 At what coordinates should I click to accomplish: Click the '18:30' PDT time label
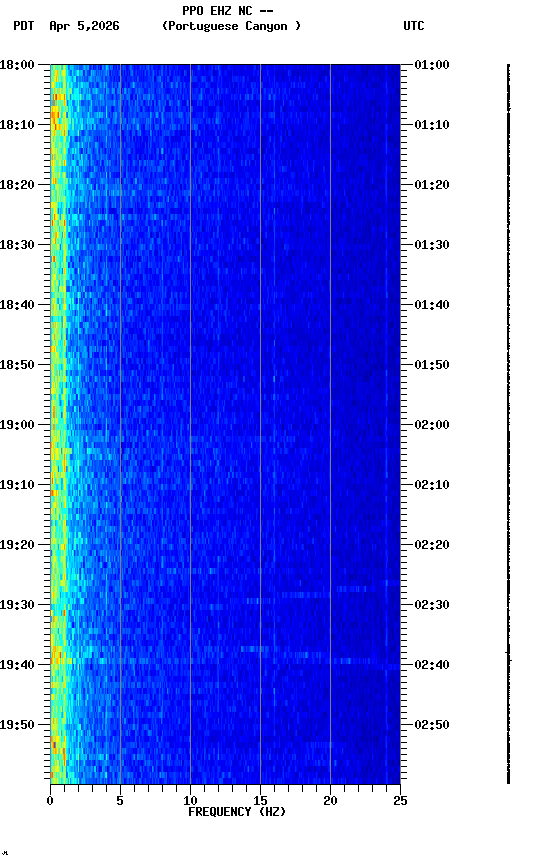coord(17,245)
